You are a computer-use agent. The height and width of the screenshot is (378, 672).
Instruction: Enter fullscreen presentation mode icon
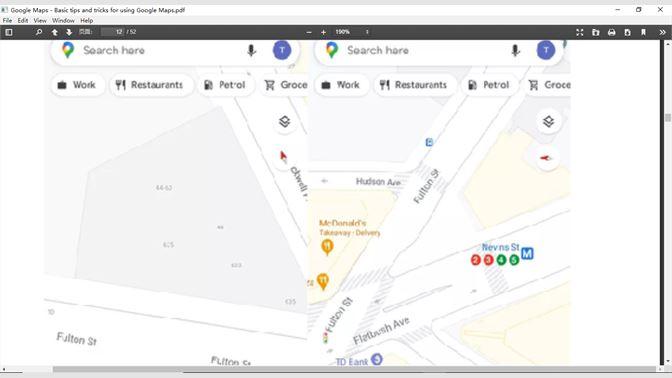pos(579,32)
